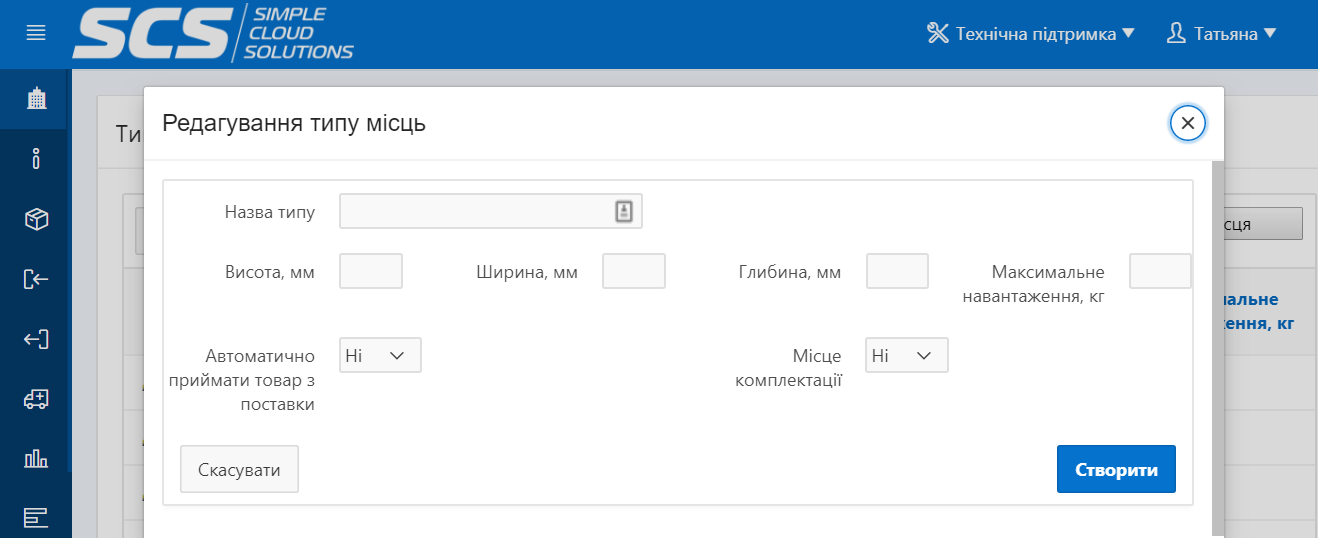The image size is (1318, 538).
Task: Open the bar chart icon in sidebar
Action: pyautogui.click(x=36, y=458)
